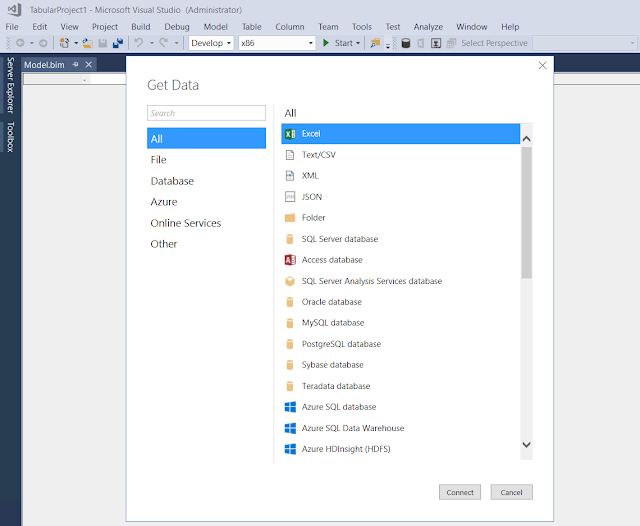Select Oracle database source

[x=400, y=302]
